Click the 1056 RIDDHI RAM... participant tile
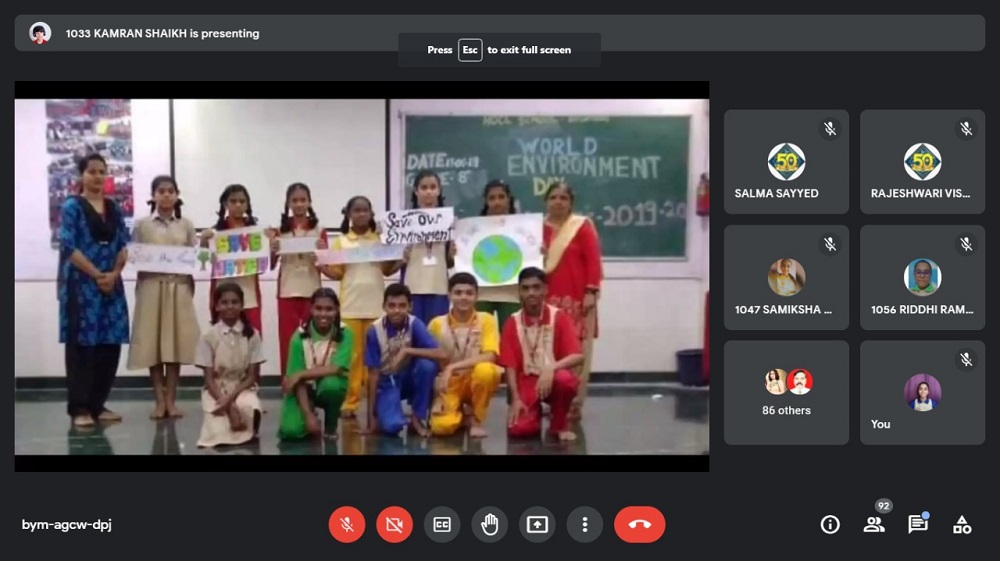The width and height of the screenshot is (1000, 561). (922, 277)
